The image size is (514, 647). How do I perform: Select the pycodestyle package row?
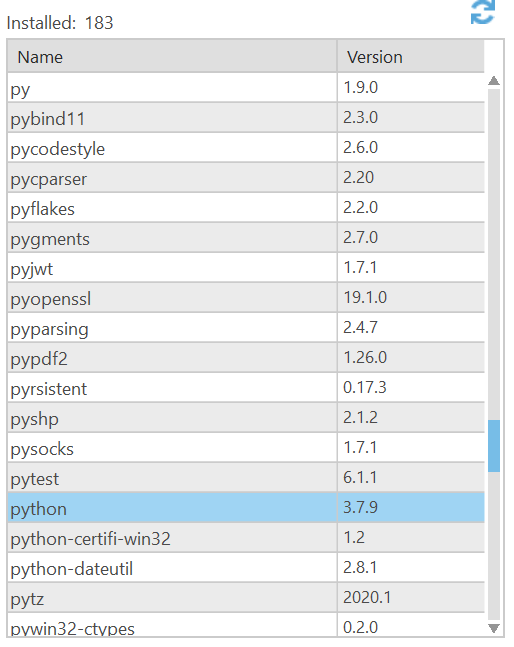[x=246, y=148]
